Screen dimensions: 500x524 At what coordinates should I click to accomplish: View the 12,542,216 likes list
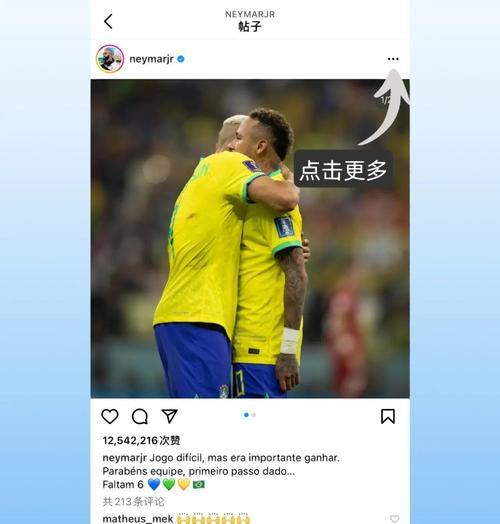(141, 440)
